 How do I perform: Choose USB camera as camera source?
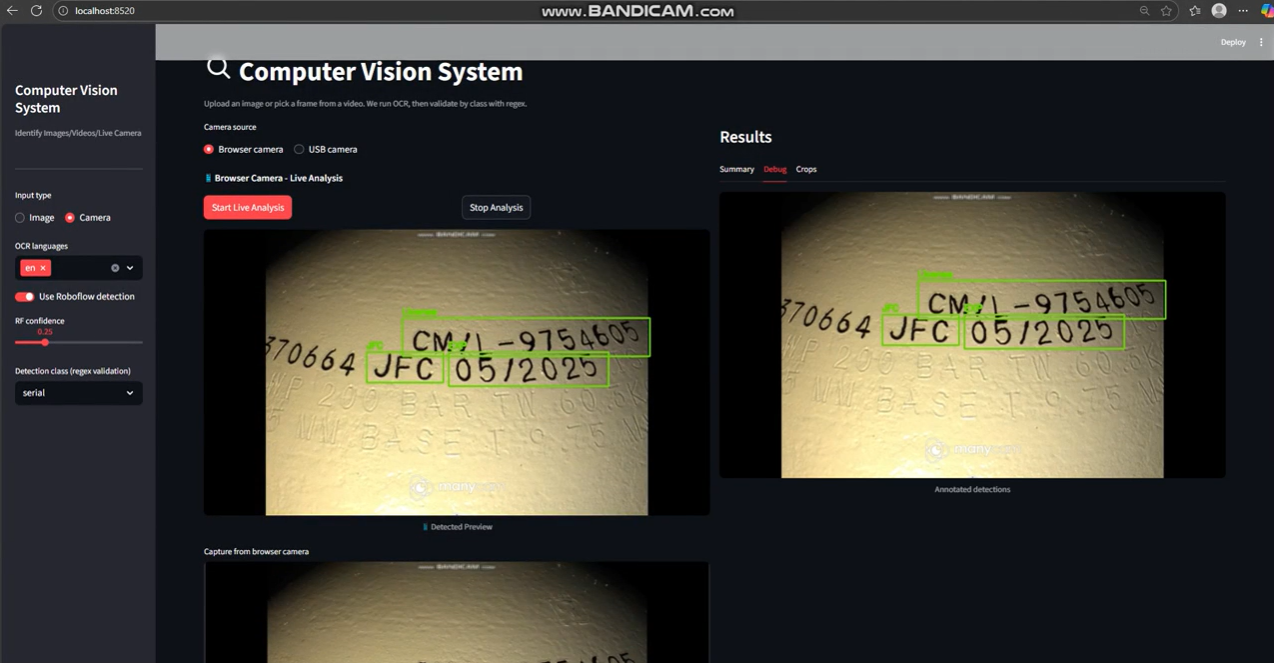[x=299, y=150]
